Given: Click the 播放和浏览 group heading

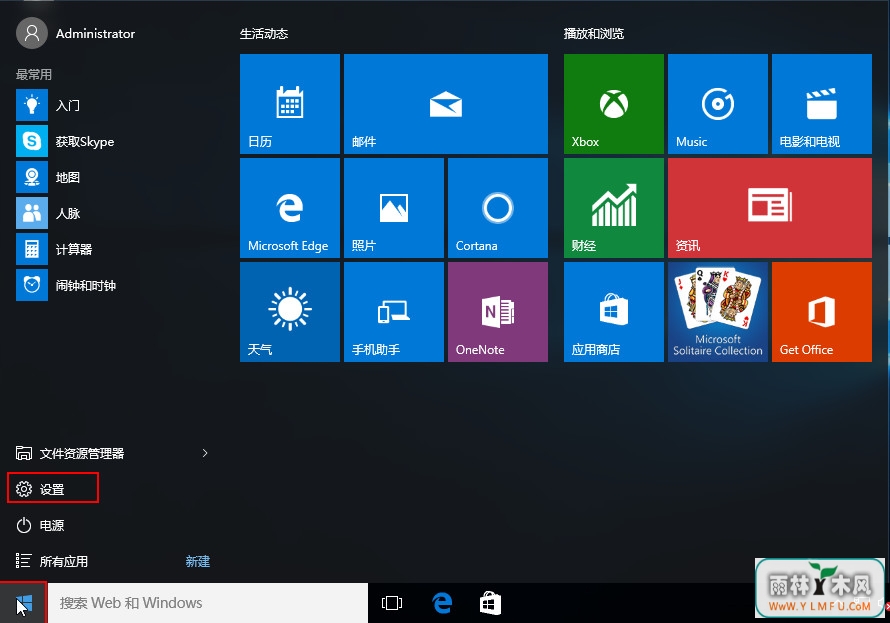Looking at the screenshot, I should click(x=594, y=33).
